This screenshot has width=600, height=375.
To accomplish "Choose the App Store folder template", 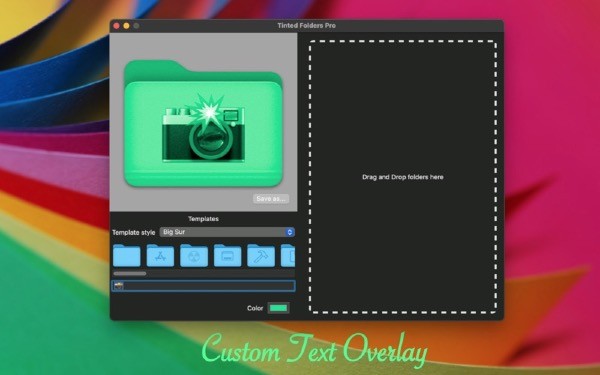I will click(160, 255).
